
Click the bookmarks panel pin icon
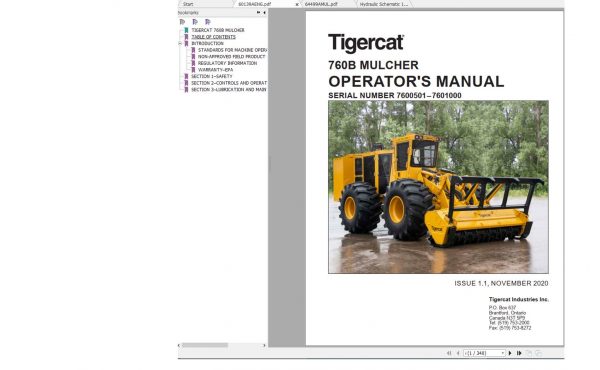coord(258,13)
